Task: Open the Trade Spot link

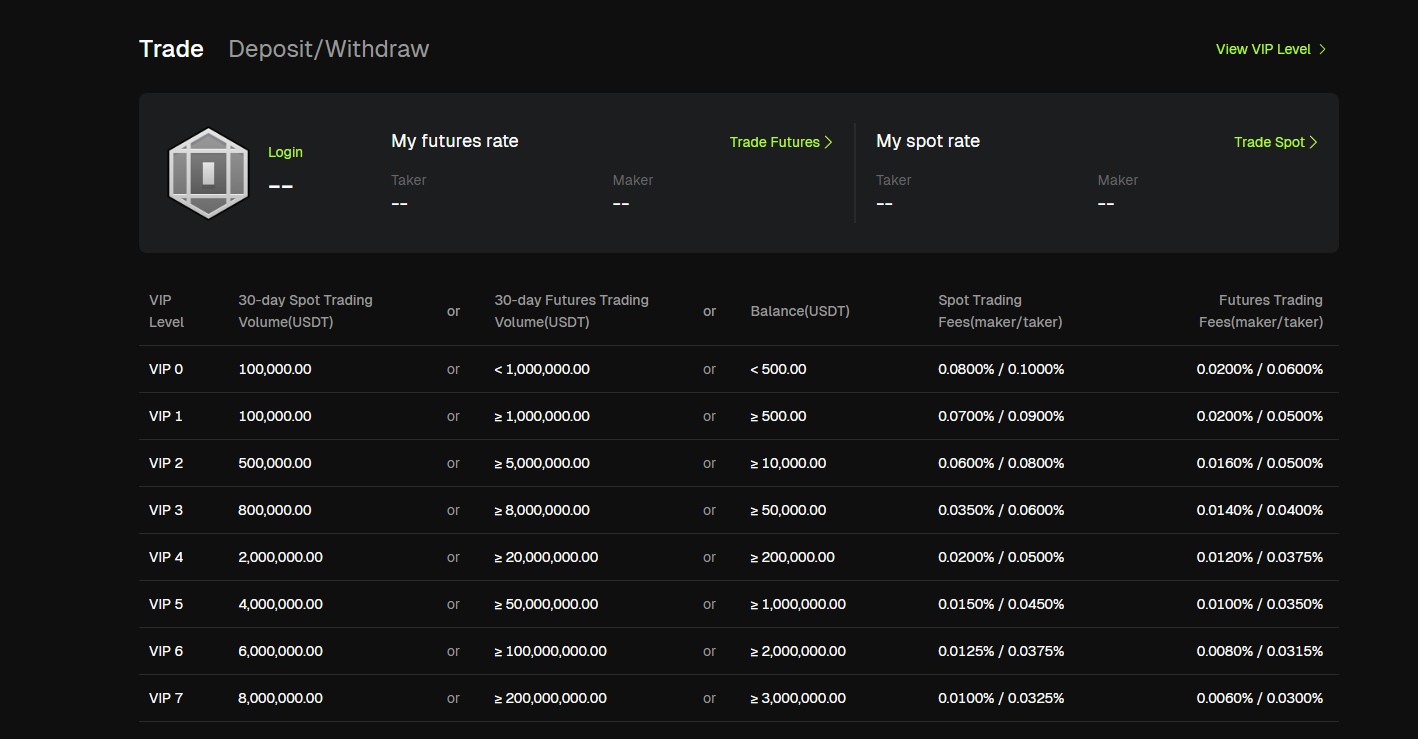Action: coord(1268,142)
